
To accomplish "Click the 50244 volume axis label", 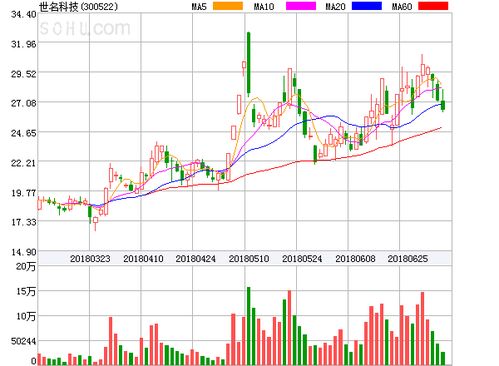I will click(x=23, y=341).
